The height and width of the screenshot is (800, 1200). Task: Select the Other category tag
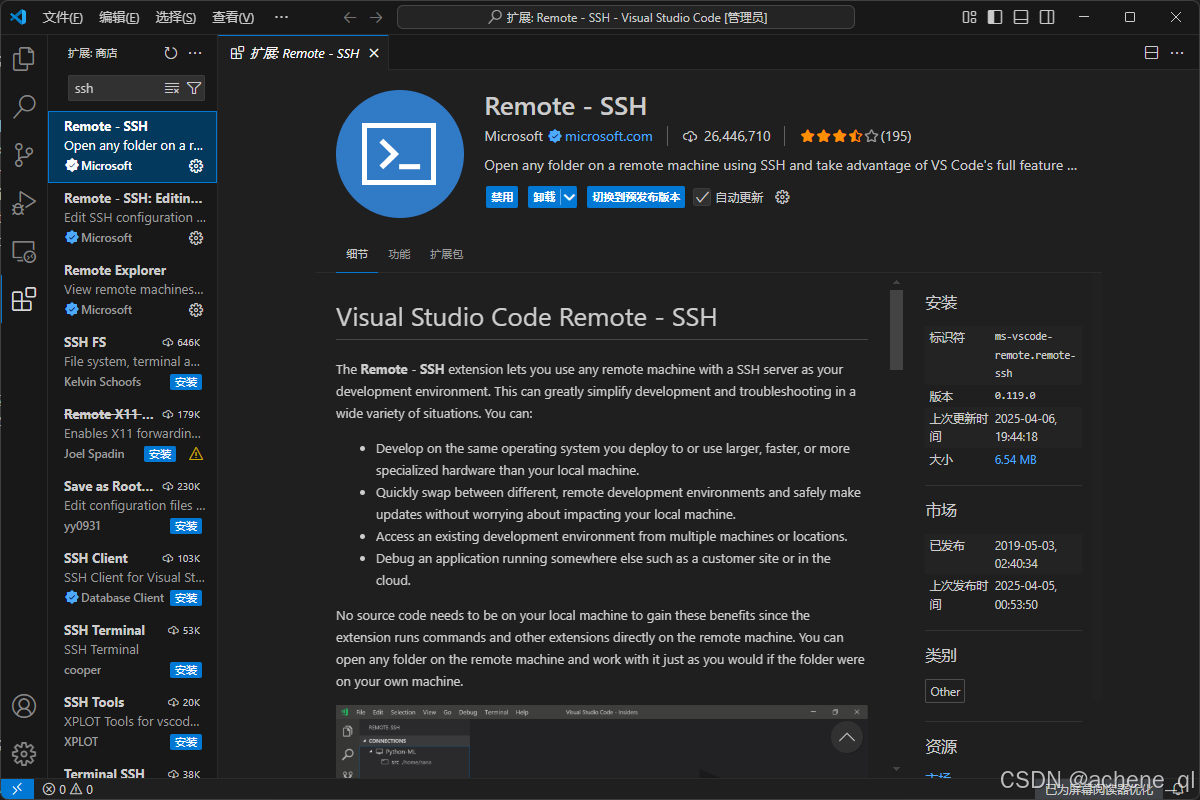pyautogui.click(x=945, y=691)
